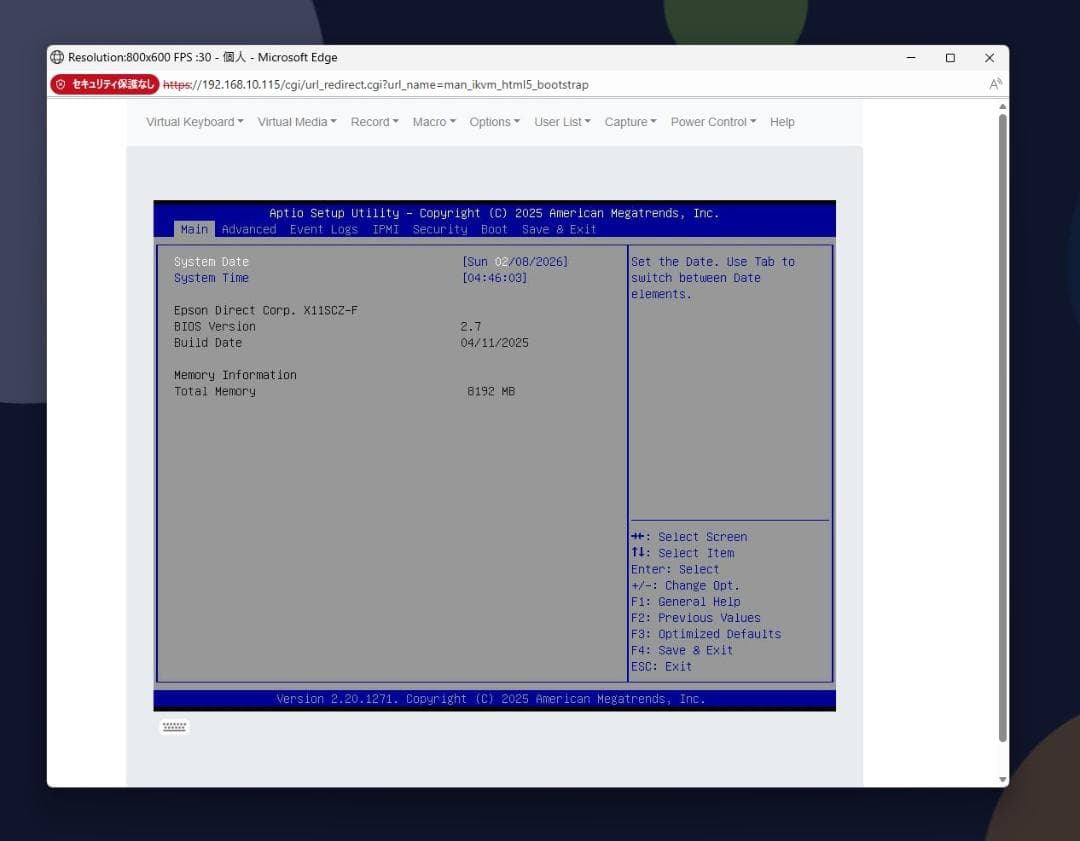Expand the Record dropdown
Image resolution: width=1080 pixels, height=841 pixels.
pyautogui.click(x=373, y=121)
